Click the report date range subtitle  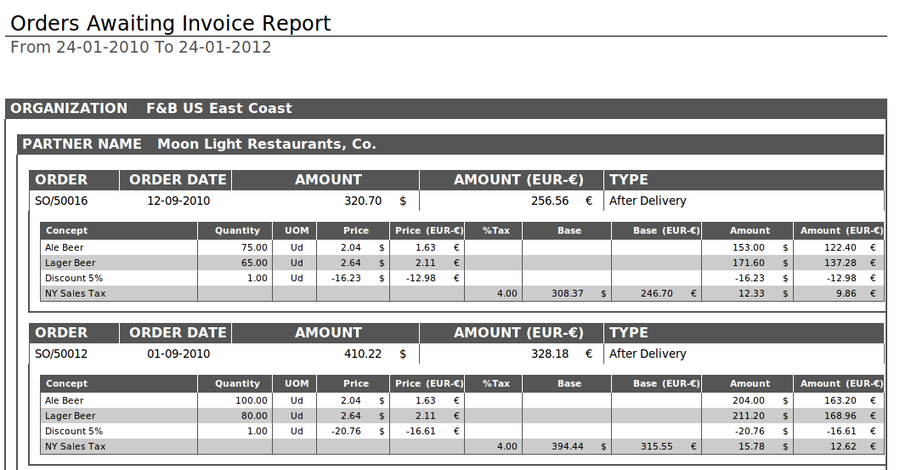pyautogui.click(x=140, y=47)
